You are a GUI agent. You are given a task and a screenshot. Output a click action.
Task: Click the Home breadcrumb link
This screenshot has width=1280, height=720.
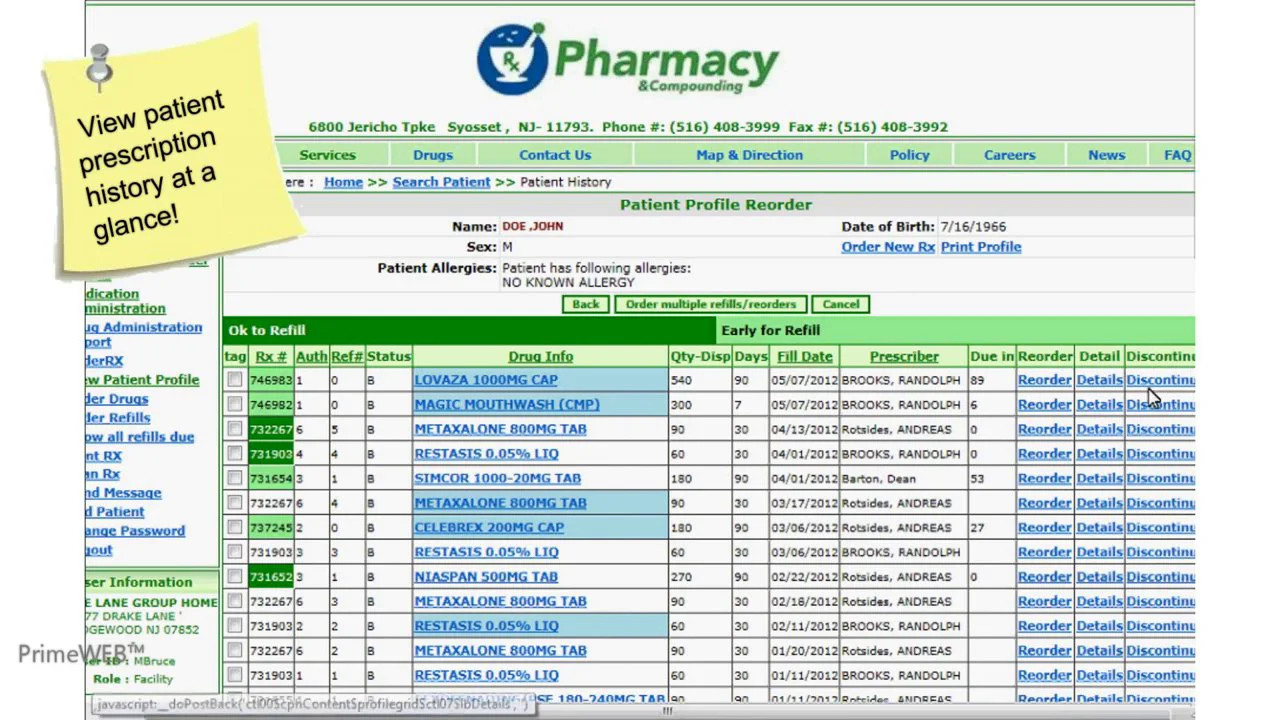(x=343, y=182)
